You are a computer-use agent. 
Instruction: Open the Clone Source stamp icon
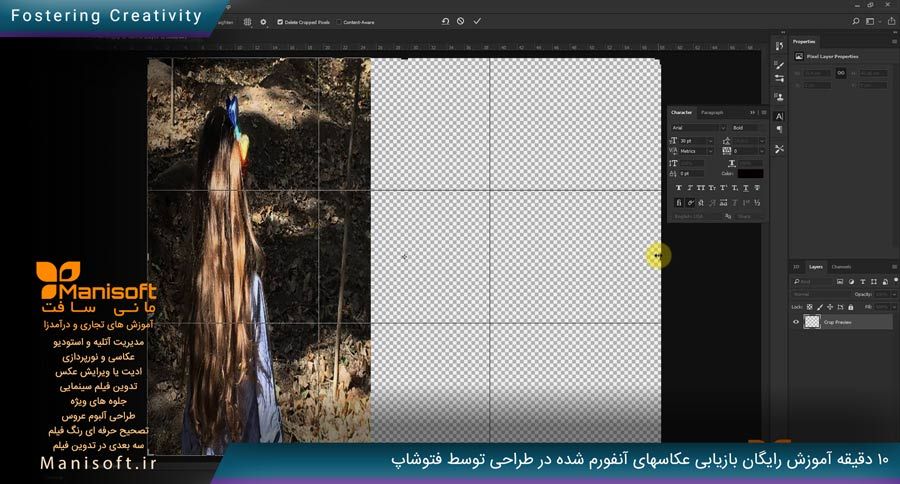pos(779,98)
